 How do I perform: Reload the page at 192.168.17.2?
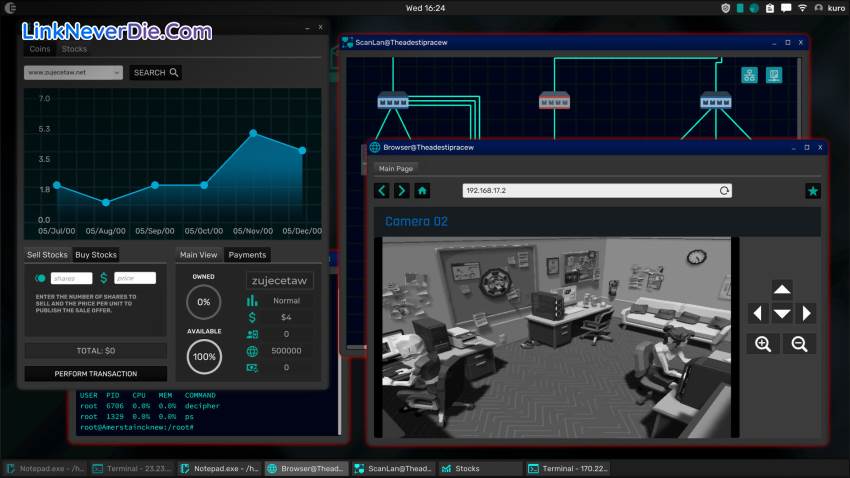[x=725, y=191]
